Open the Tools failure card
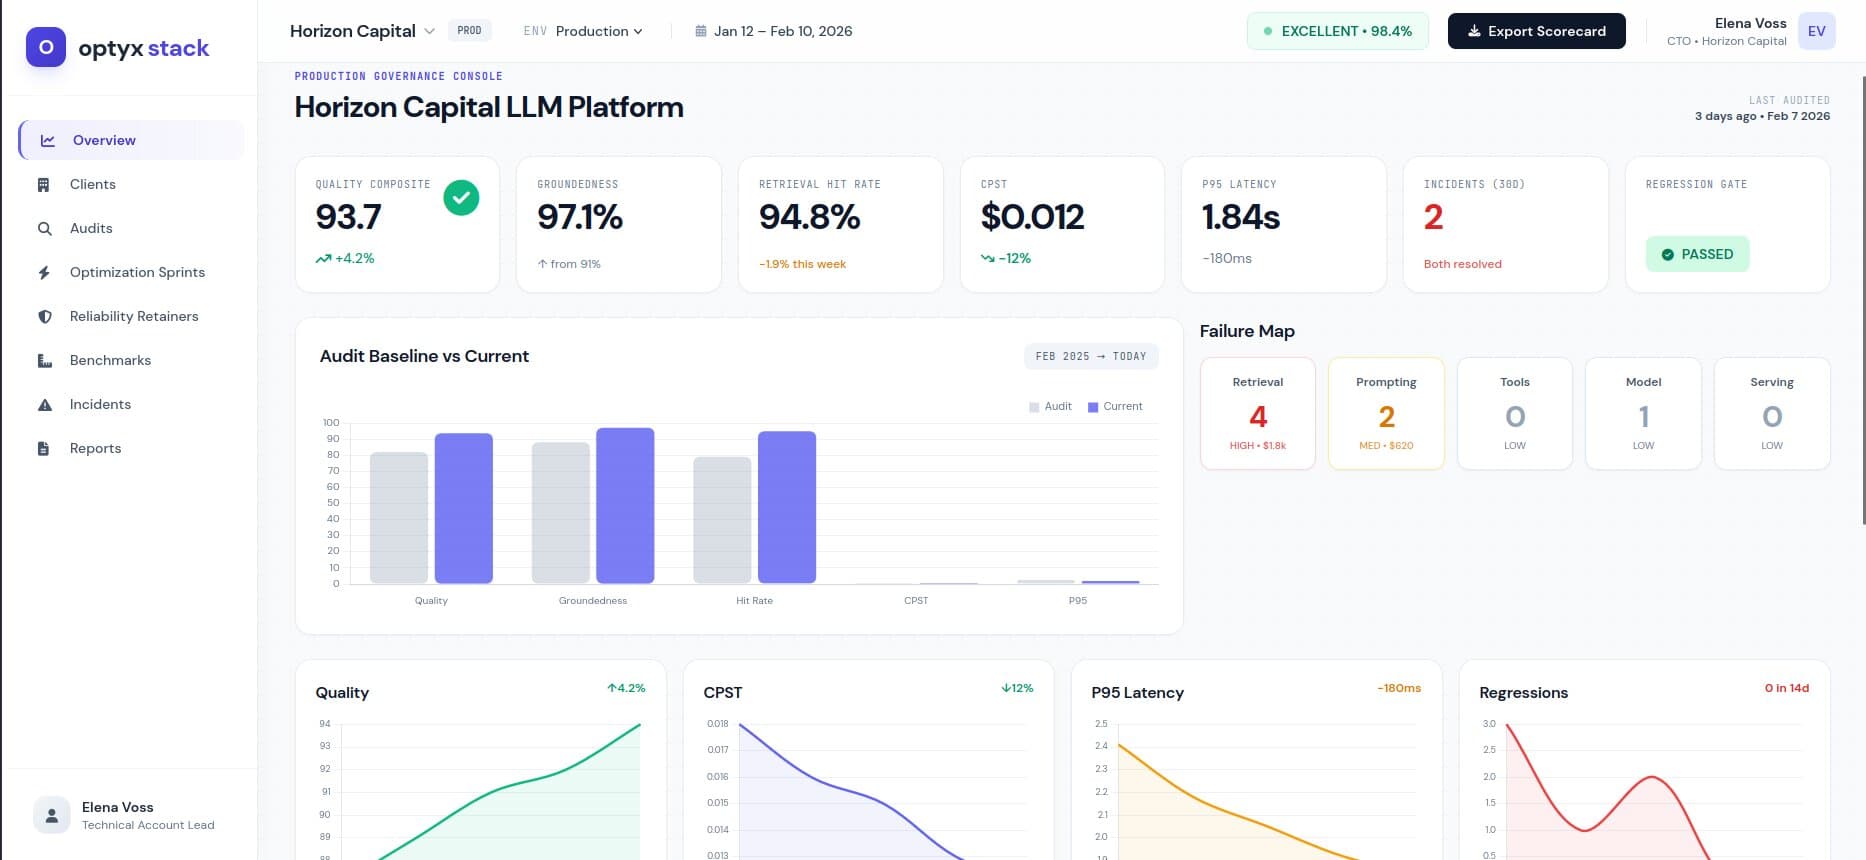The height and width of the screenshot is (860, 1866). tap(1514, 413)
